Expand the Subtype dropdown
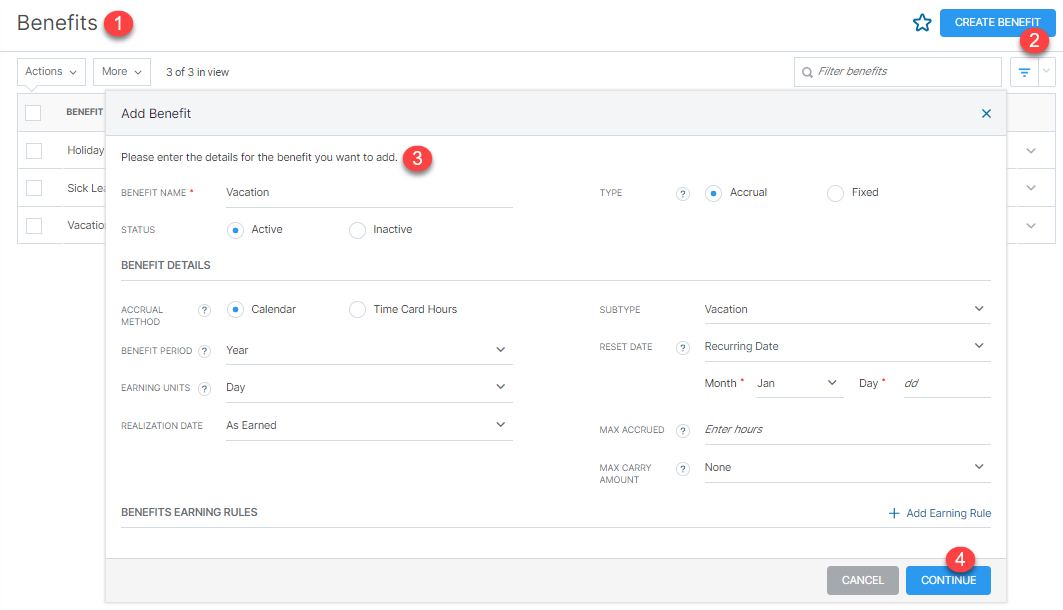 [846, 309]
